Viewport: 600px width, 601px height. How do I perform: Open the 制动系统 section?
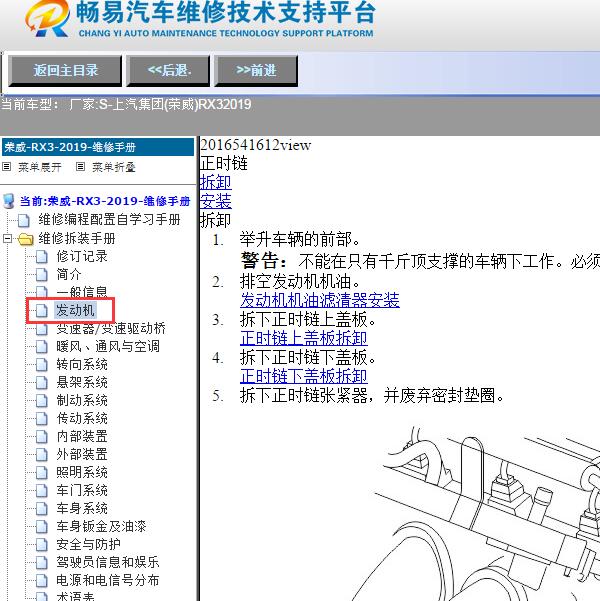(82, 400)
